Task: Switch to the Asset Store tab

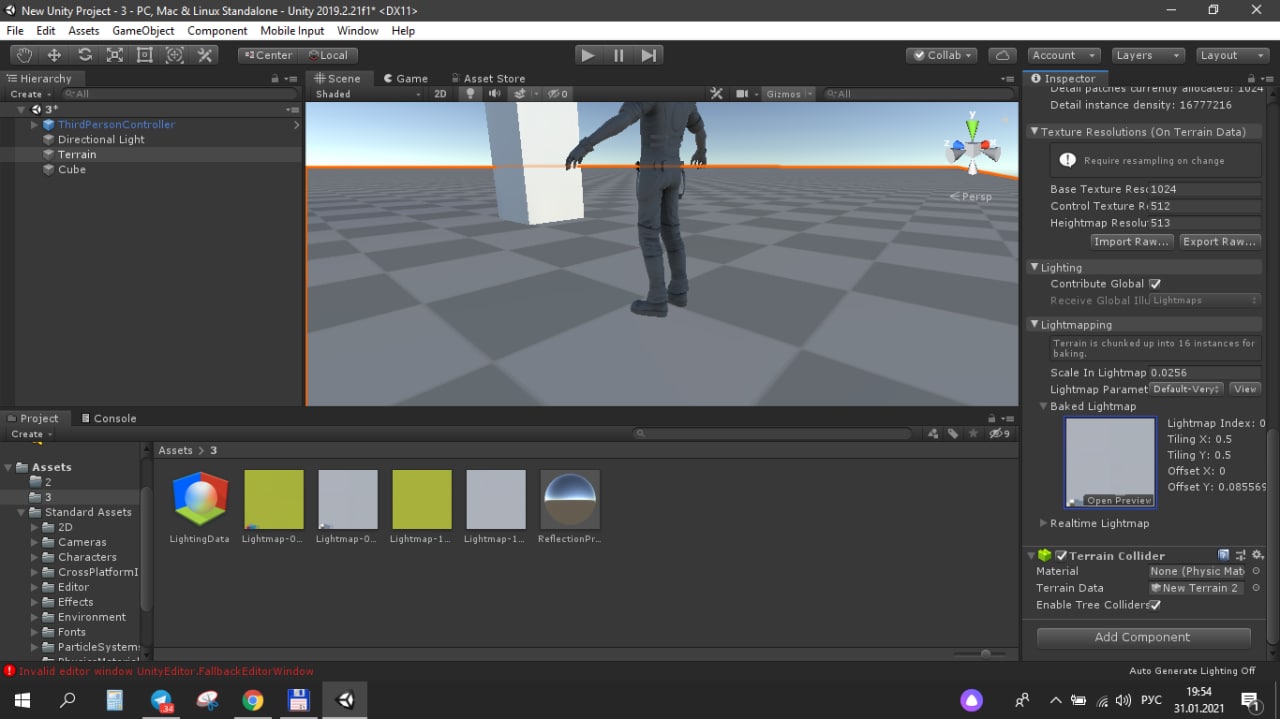Action: tap(487, 78)
